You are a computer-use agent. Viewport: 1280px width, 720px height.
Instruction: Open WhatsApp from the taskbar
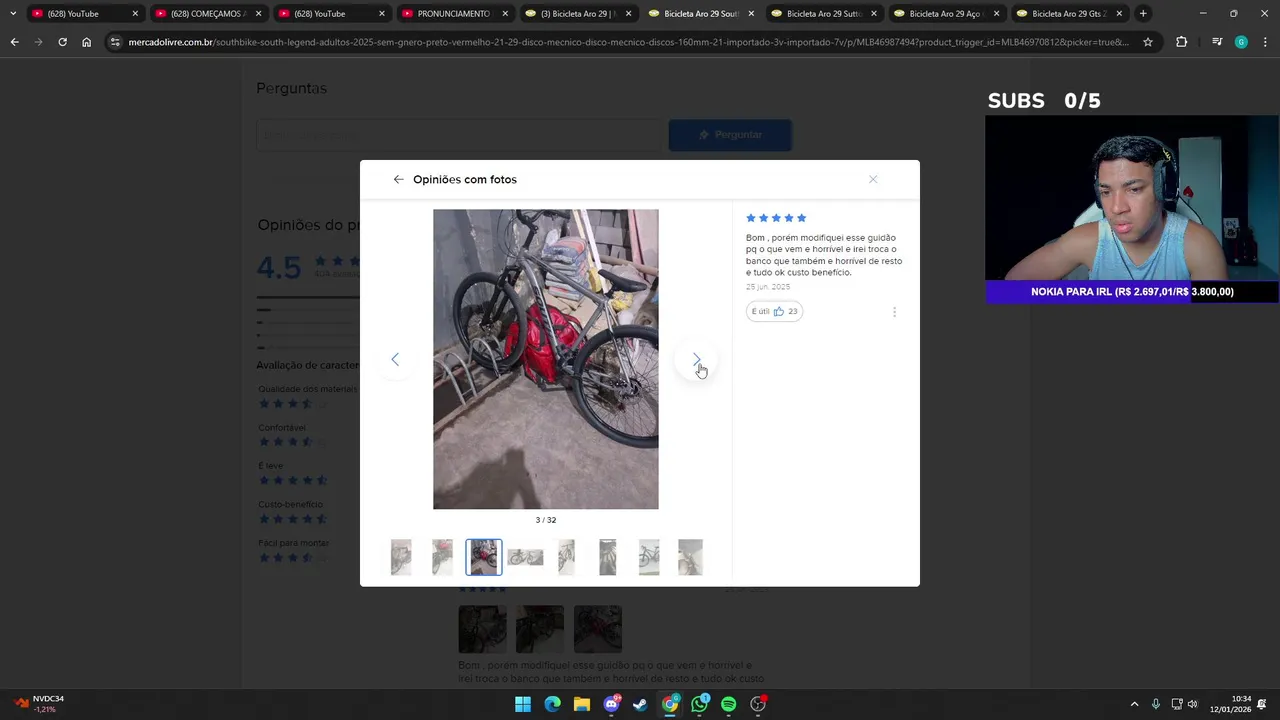tap(699, 704)
